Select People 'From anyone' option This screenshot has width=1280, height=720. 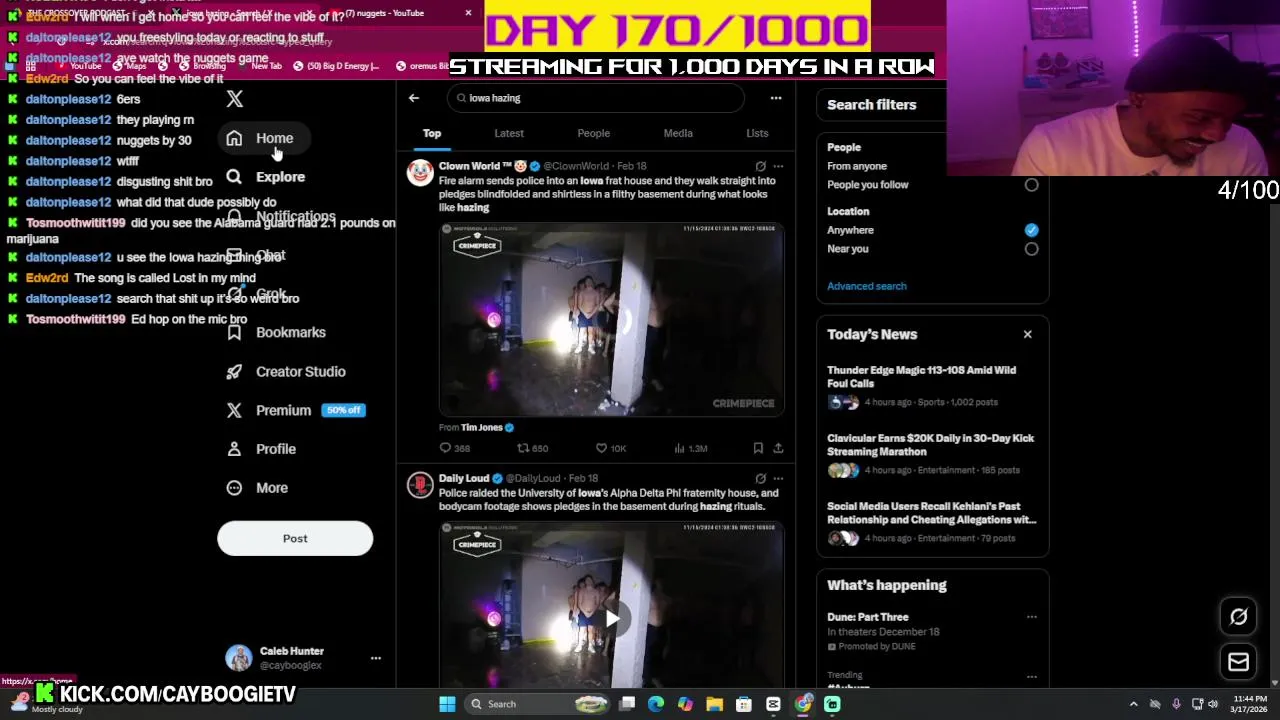857,166
